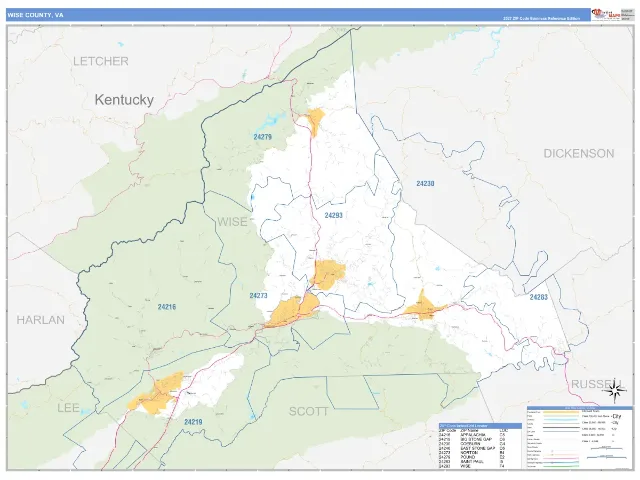Image resolution: width=640 pixels, height=480 pixels.
Task: Click the map legend header bar
Action: point(580,408)
